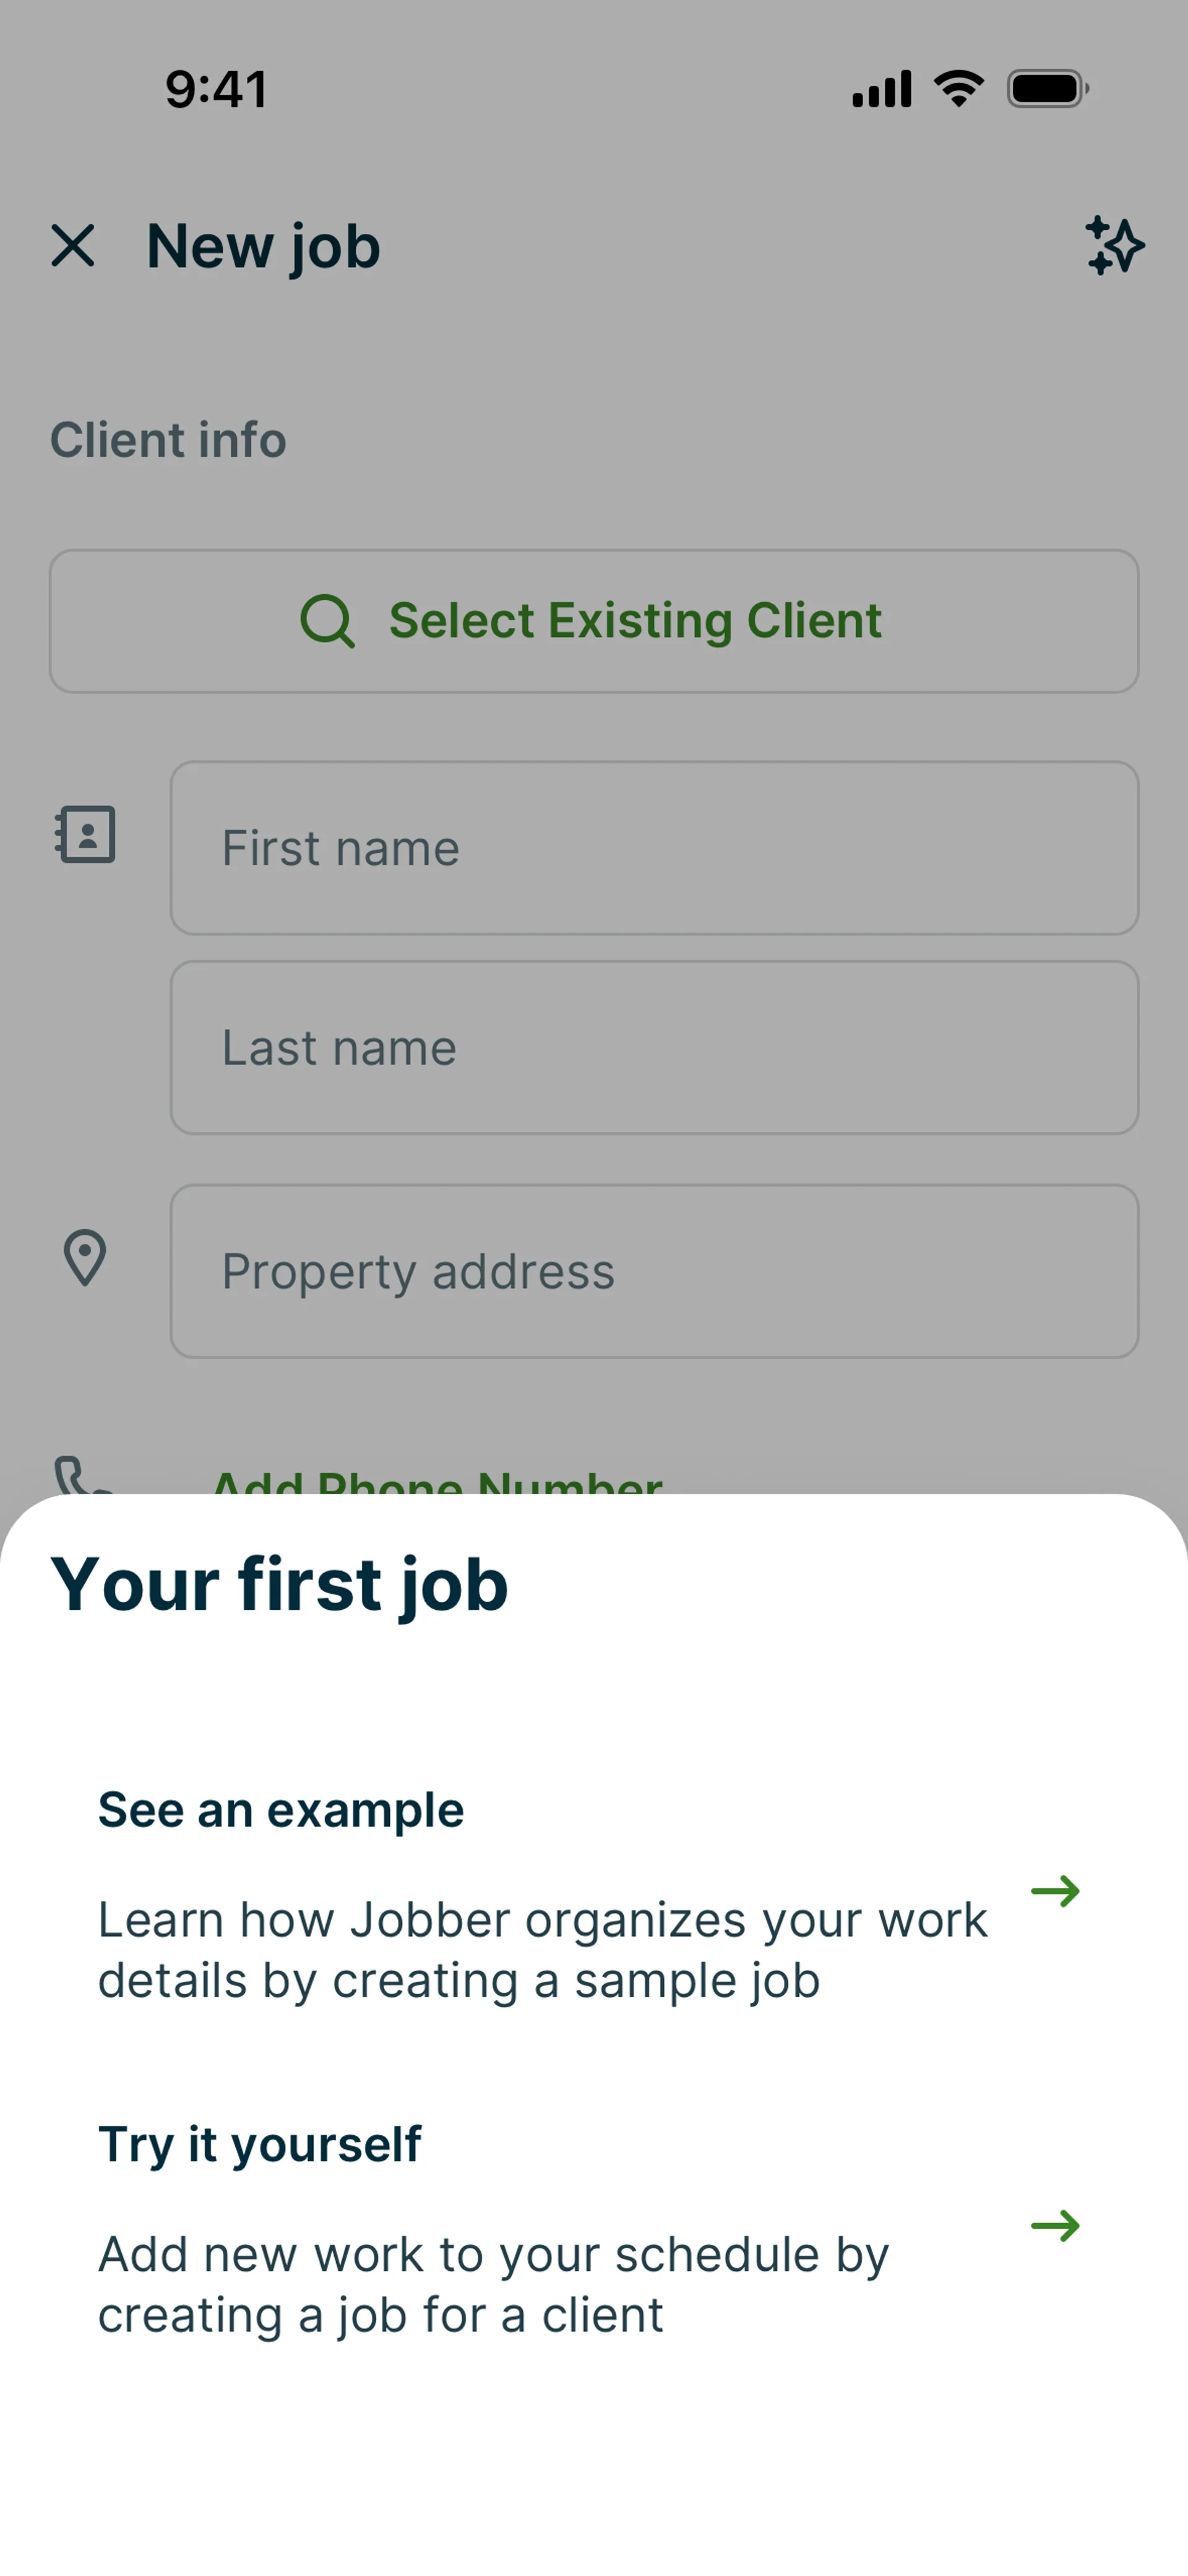
Task: Close the New job screen
Action: click(73, 246)
